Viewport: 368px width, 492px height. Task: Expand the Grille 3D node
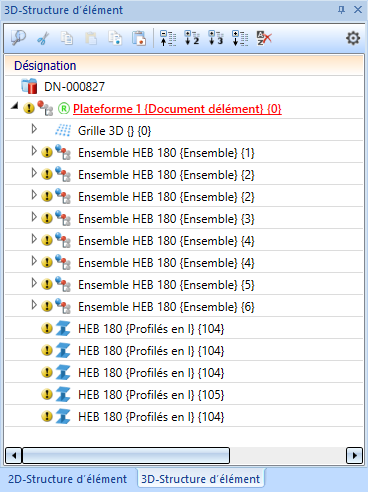(34, 129)
